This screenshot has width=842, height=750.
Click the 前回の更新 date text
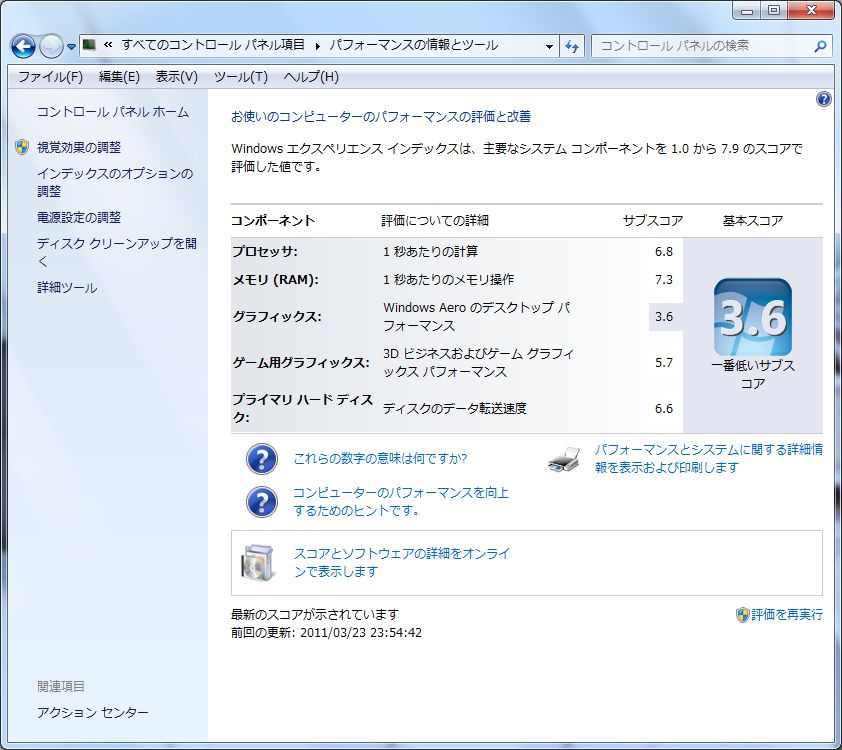[x=326, y=632]
